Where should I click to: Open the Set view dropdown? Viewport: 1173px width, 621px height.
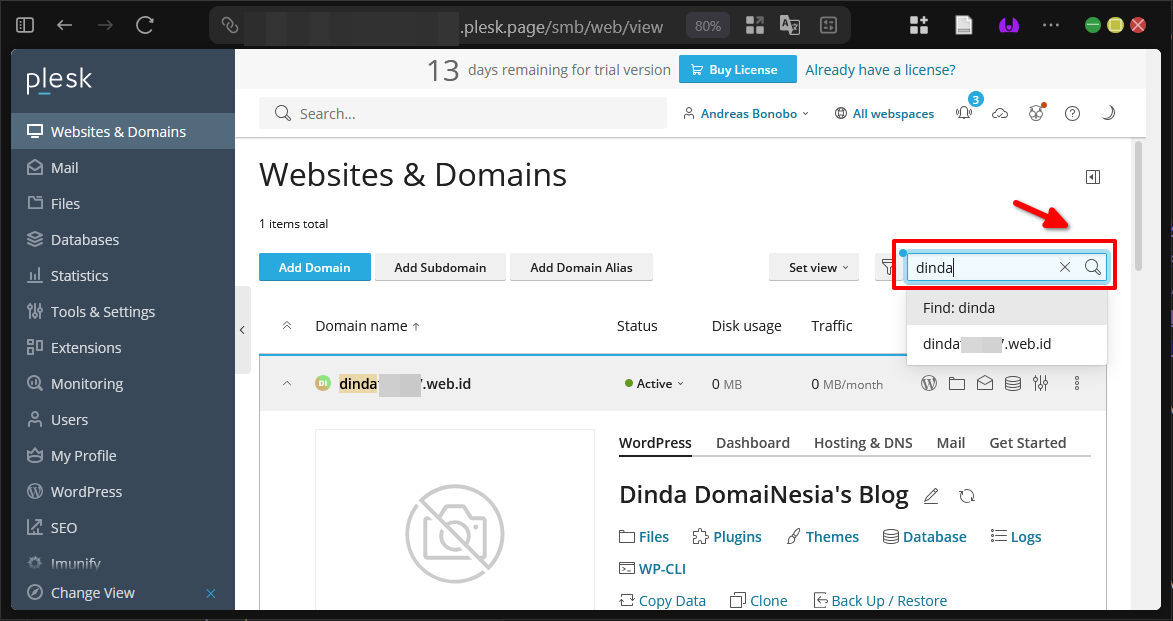click(818, 267)
